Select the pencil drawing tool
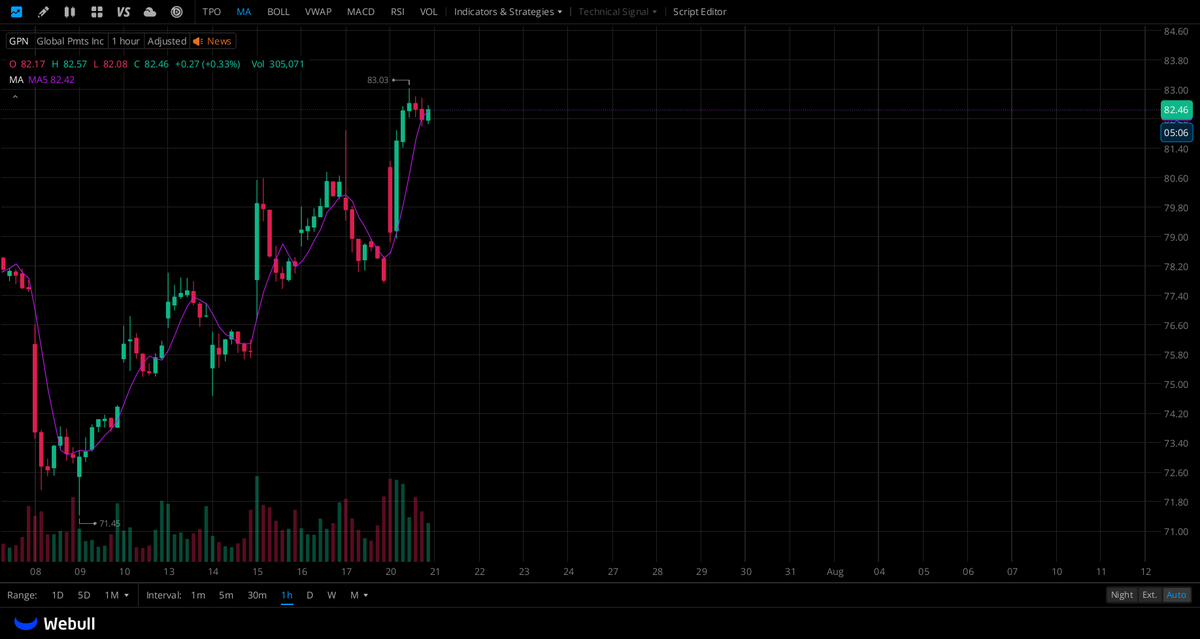1200x639 pixels. [43, 12]
